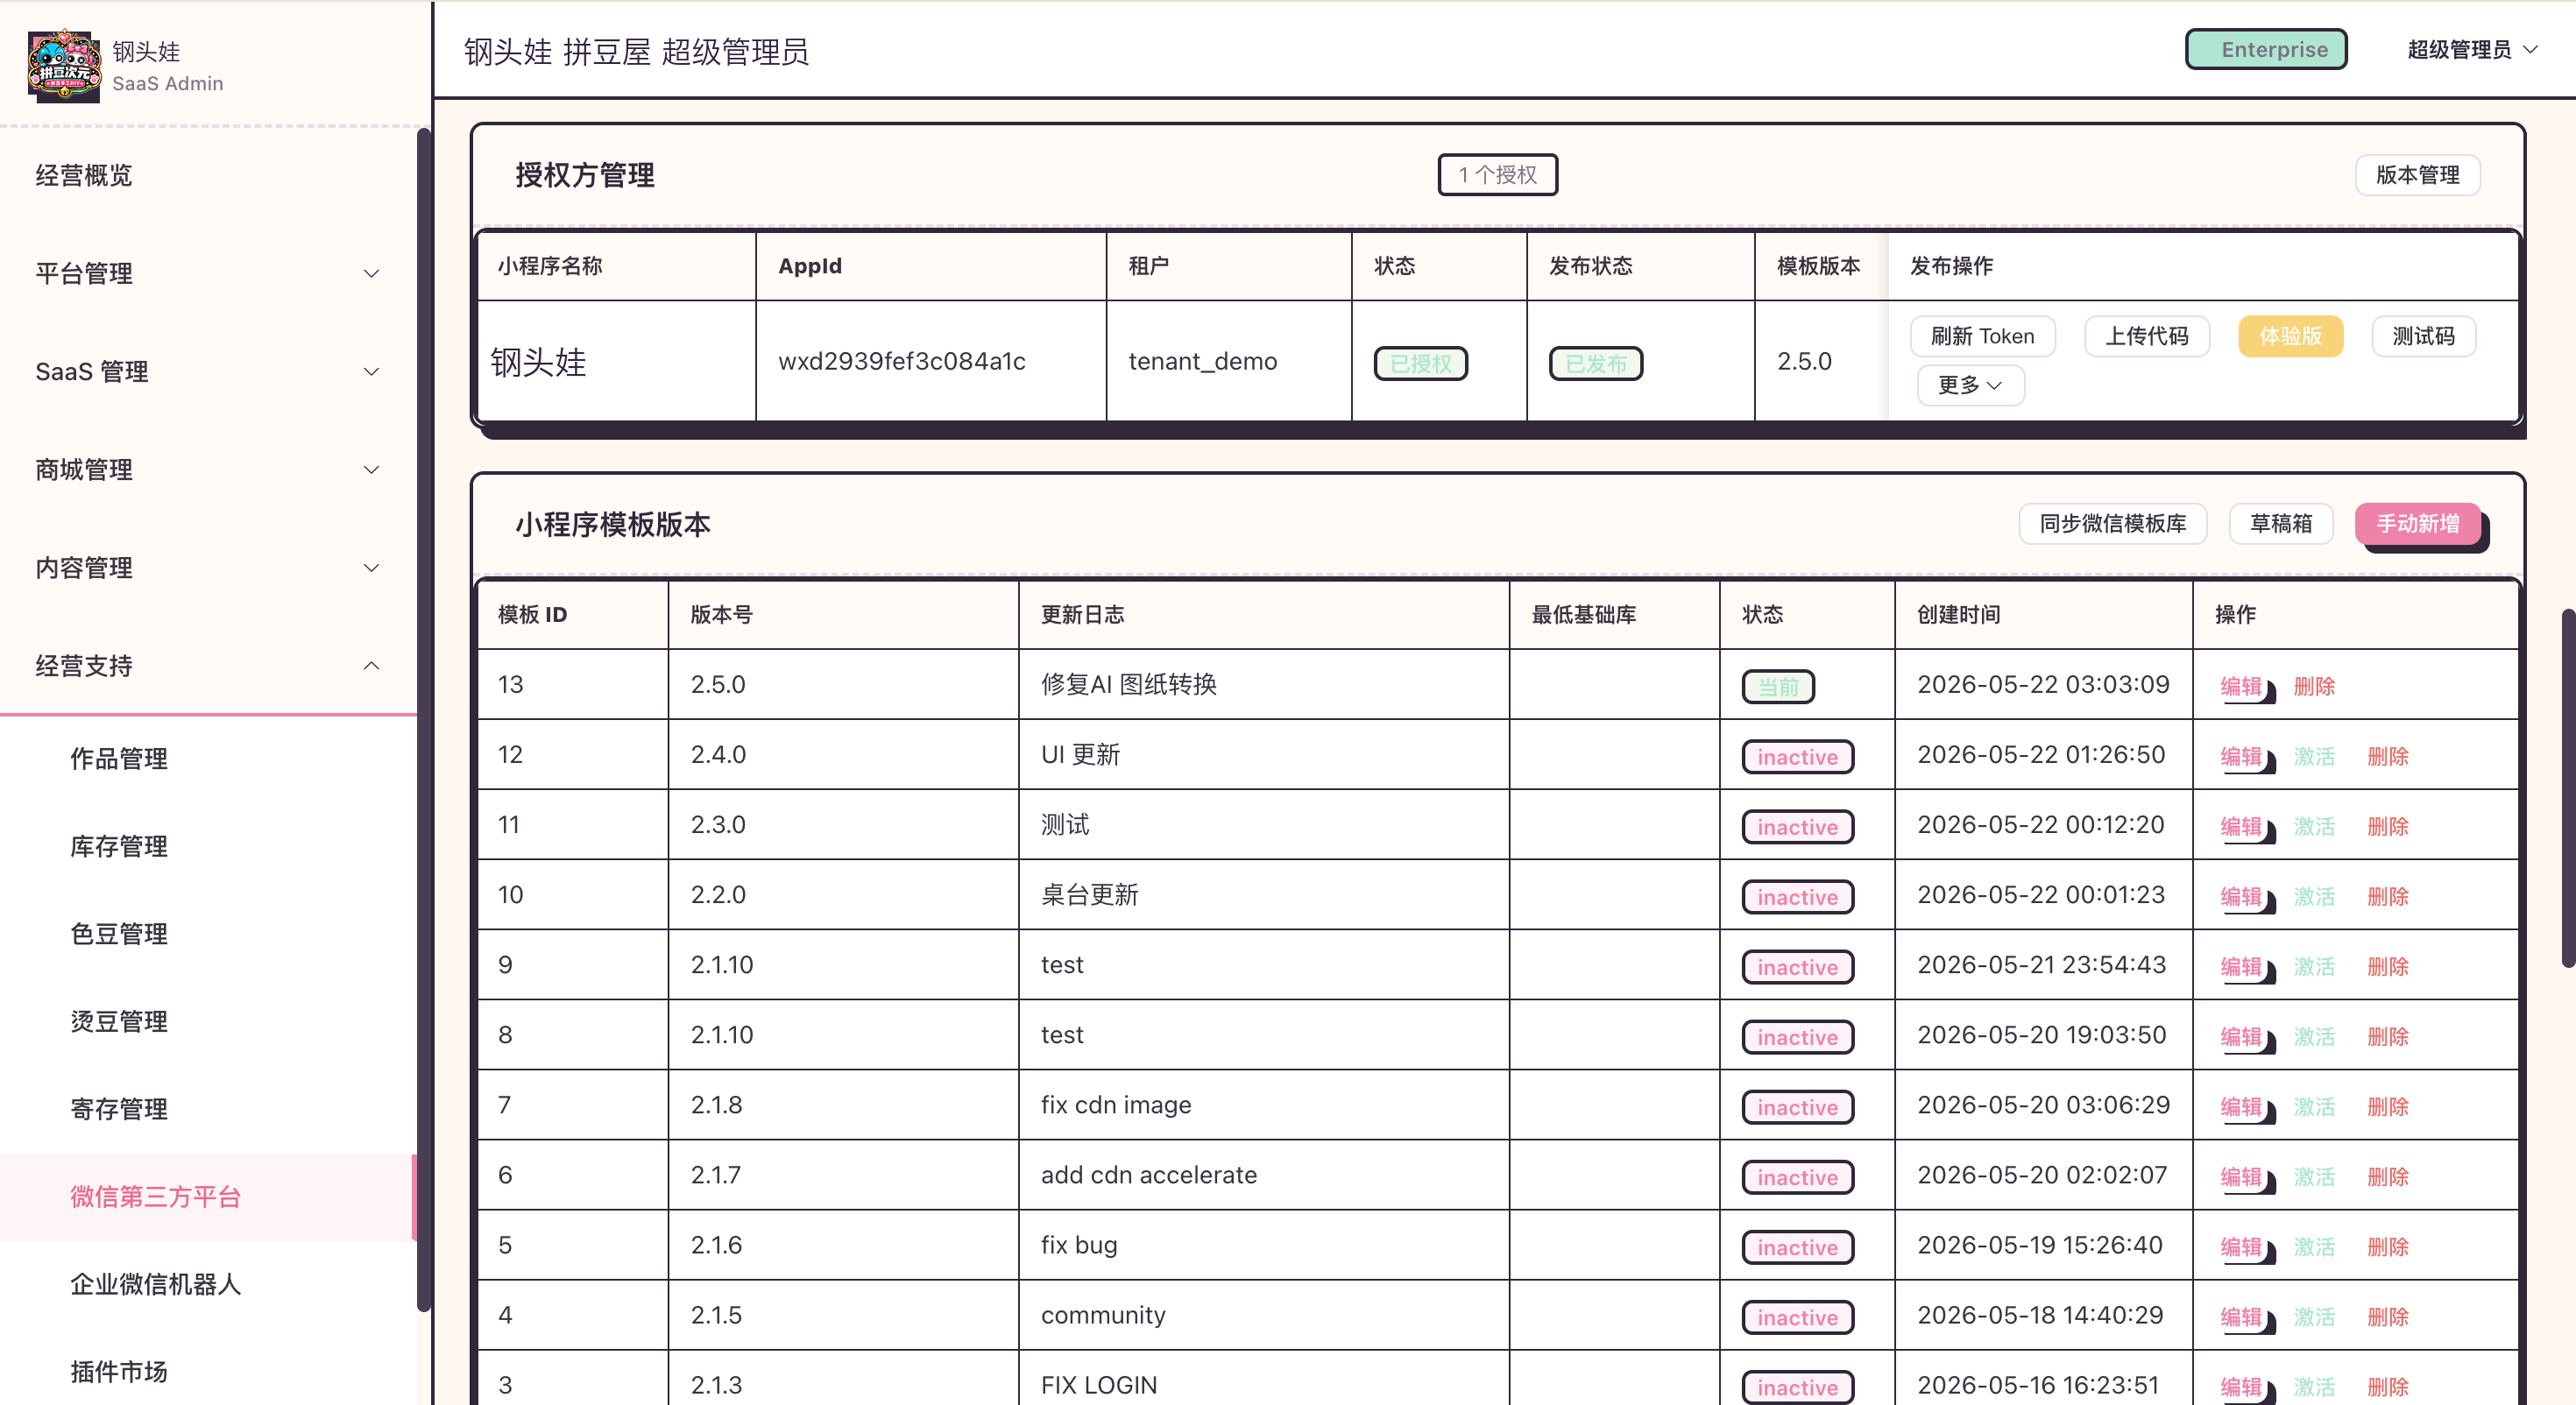Image resolution: width=2576 pixels, height=1405 pixels.
Task: Open 色豆管理 page
Action: pos(208,934)
